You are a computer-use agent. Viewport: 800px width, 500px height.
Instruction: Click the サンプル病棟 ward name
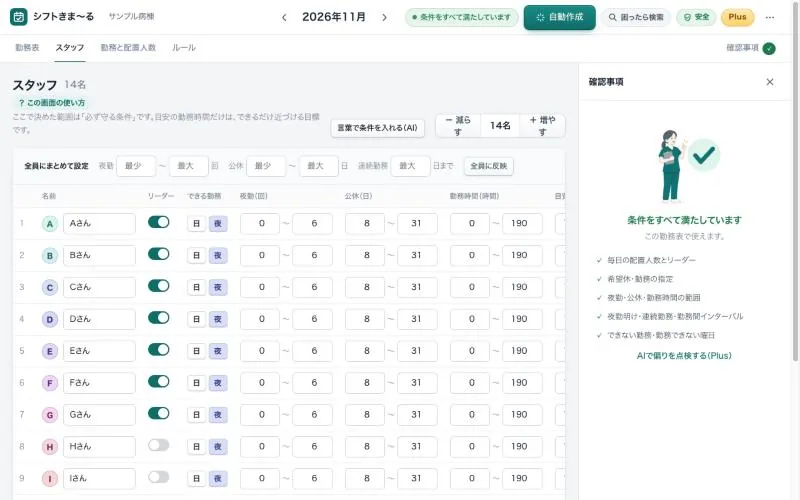131,16
